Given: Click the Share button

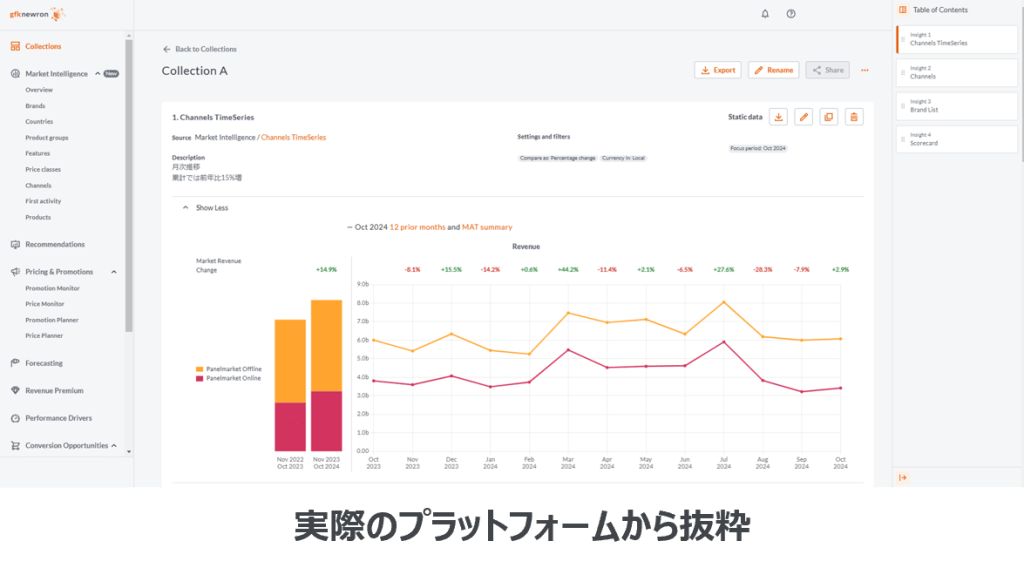Looking at the screenshot, I should 827,70.
